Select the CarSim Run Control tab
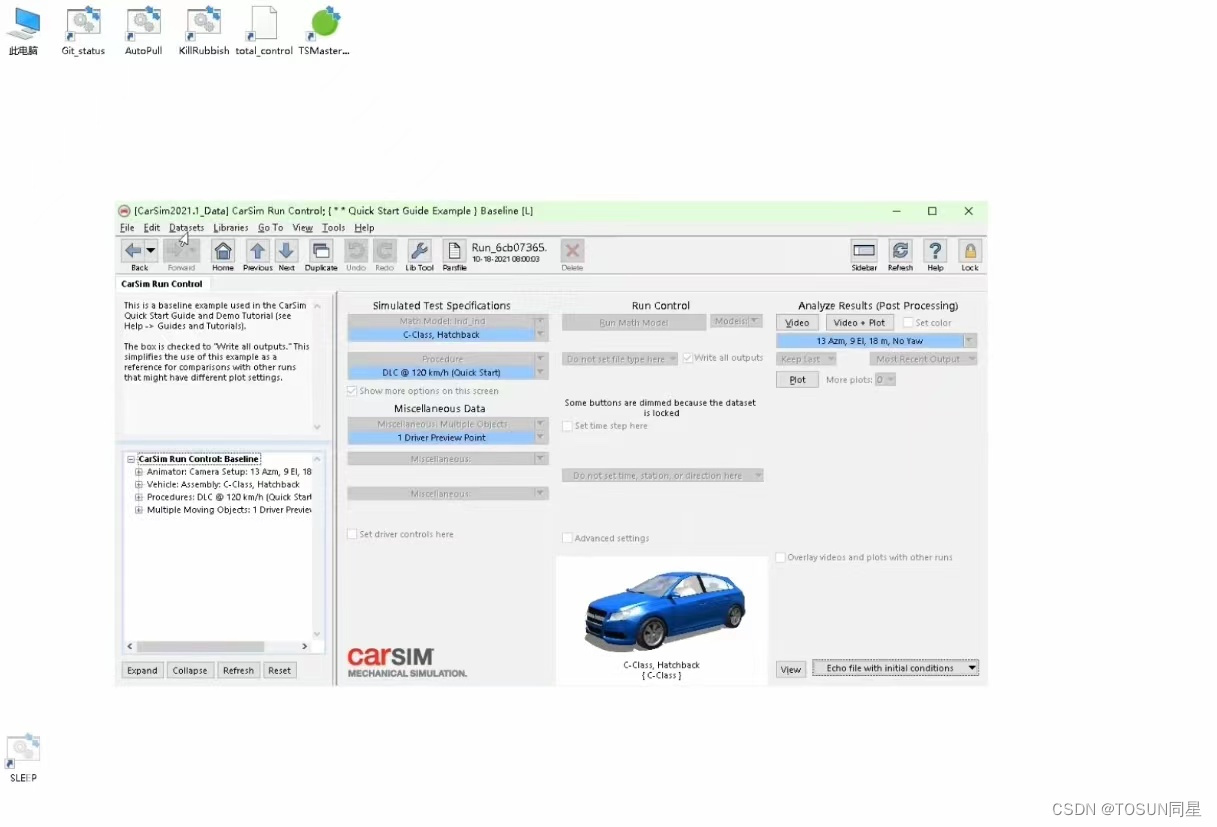Screen dimensions: 1217x827 (161, 284)
